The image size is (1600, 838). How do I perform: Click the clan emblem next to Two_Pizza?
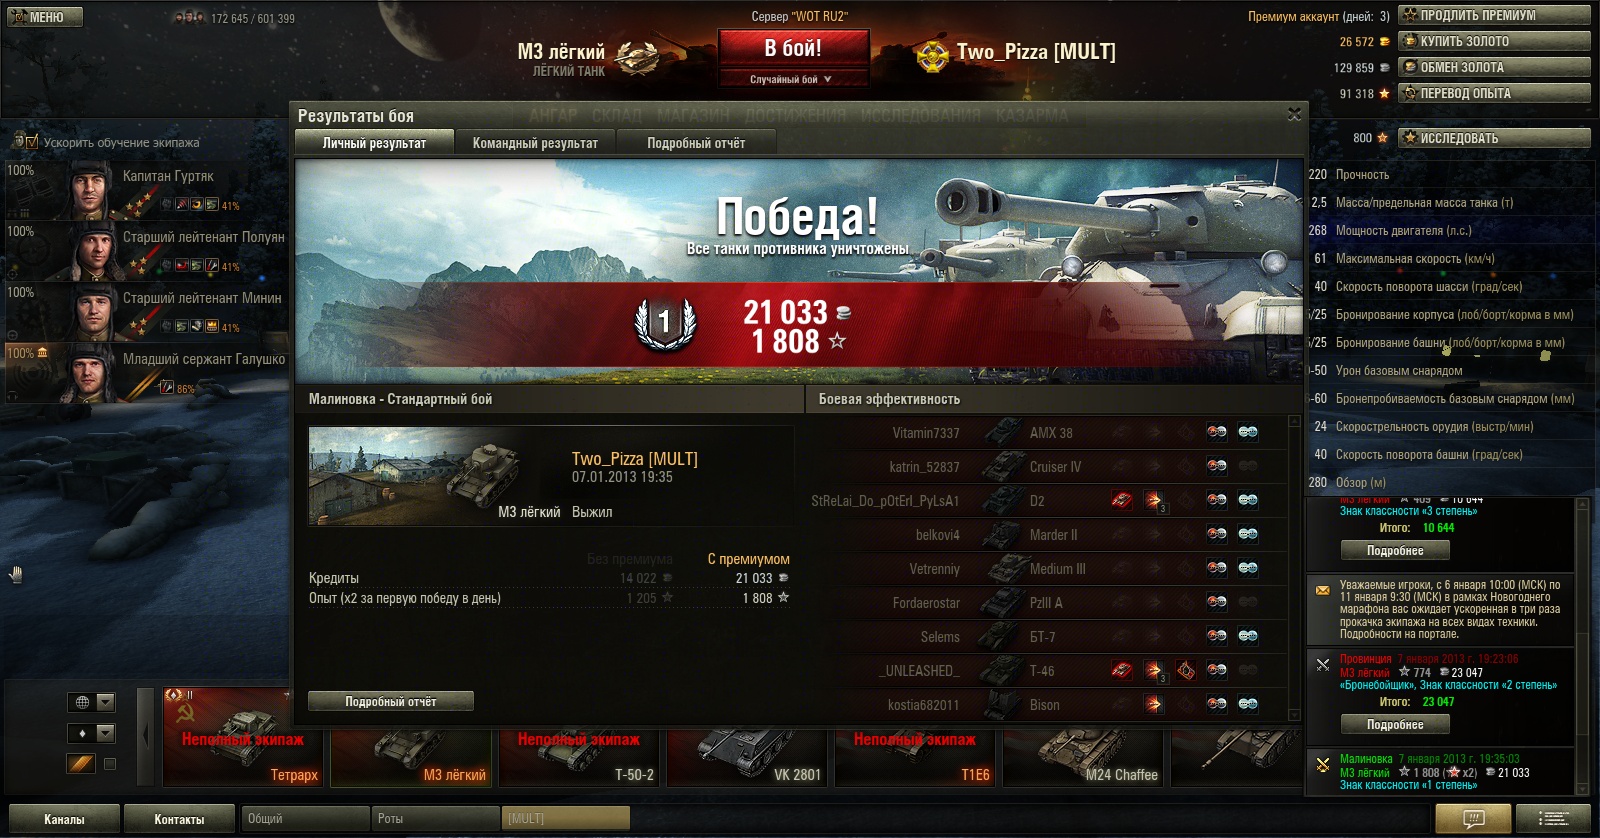click(x=932, y=55)
